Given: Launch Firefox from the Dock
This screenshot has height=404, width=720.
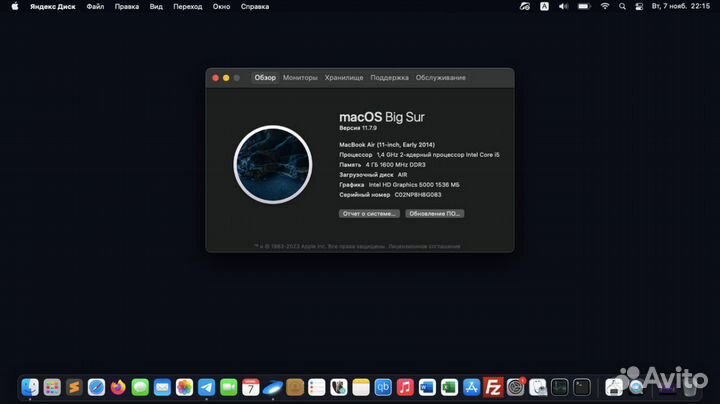Looking at the screenshot, I should [x=118, y=387].
